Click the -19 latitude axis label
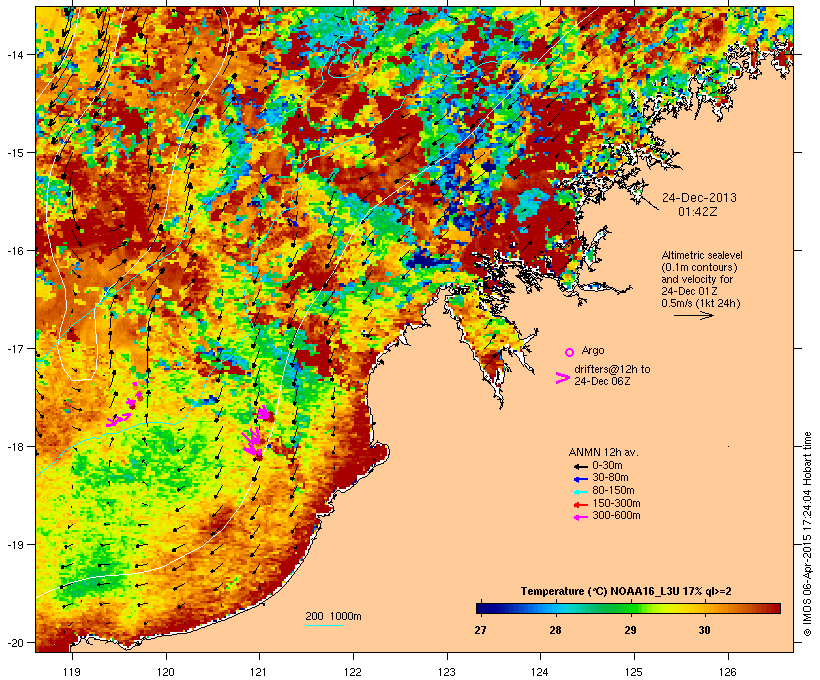The height and width of the screenshot is (680, 820). point(14,545)
